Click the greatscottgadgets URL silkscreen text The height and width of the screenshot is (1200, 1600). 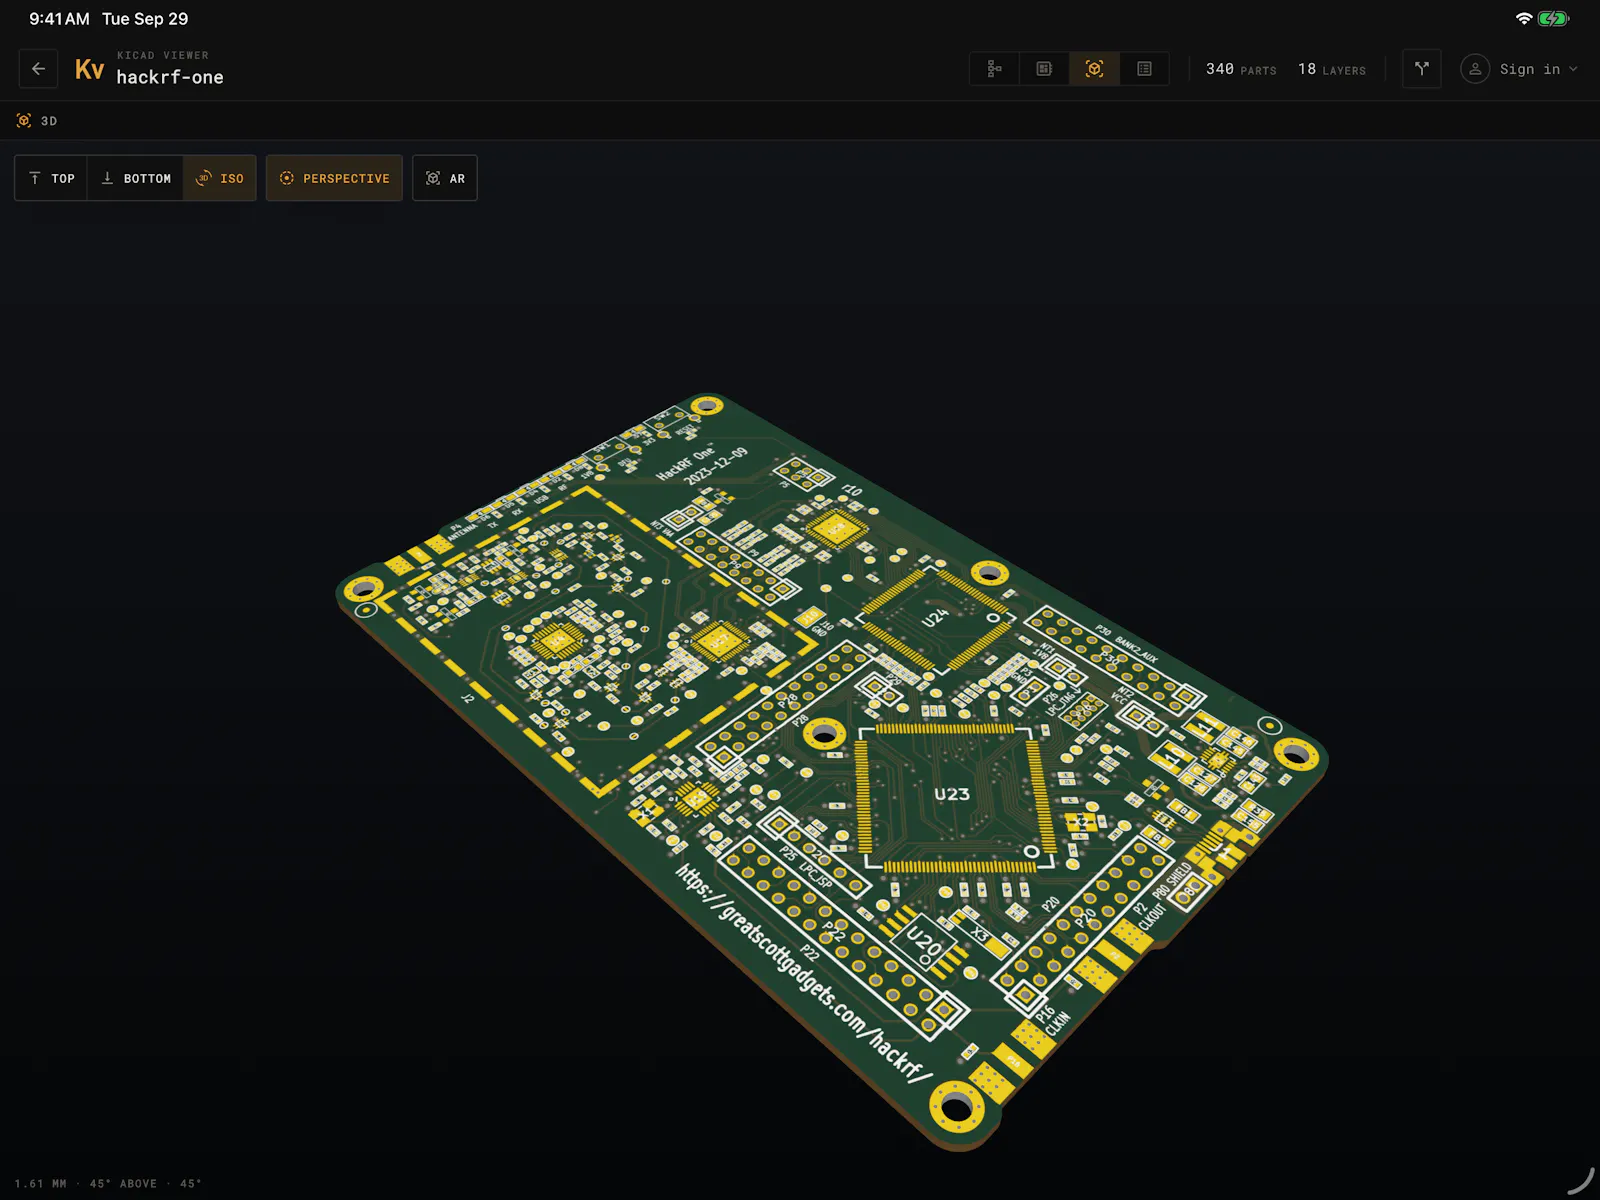tap(805, 973)
